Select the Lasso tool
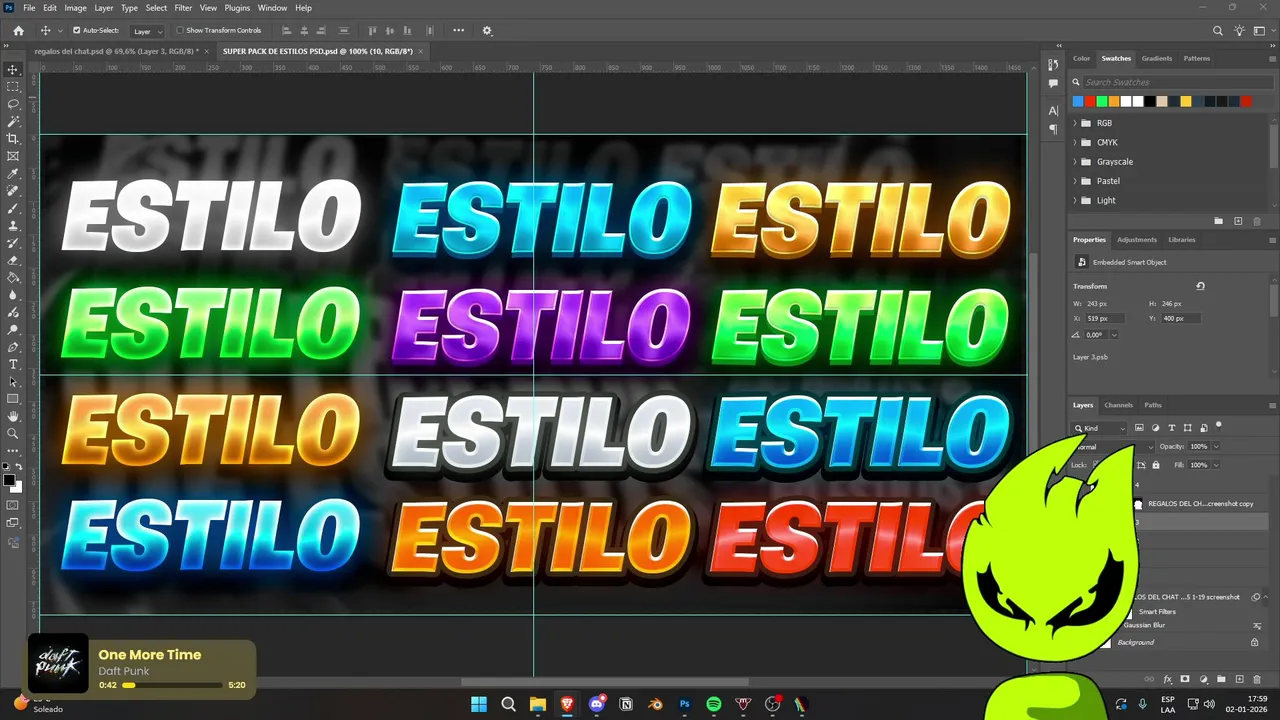 (13, 104)
